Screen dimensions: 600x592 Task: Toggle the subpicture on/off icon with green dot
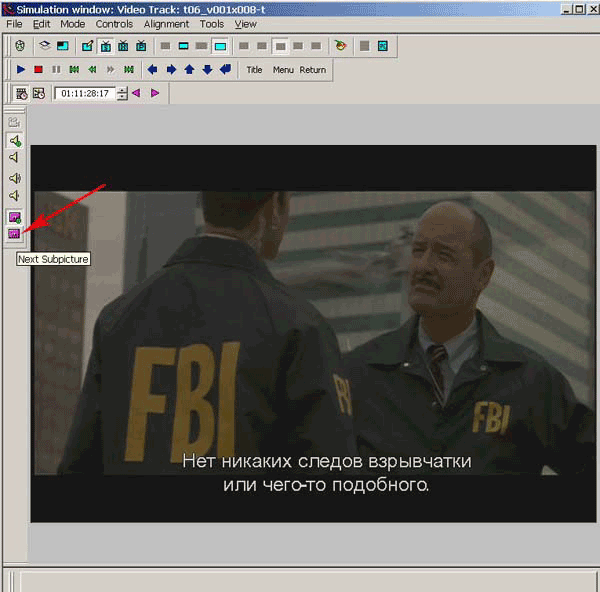[15, 217]
